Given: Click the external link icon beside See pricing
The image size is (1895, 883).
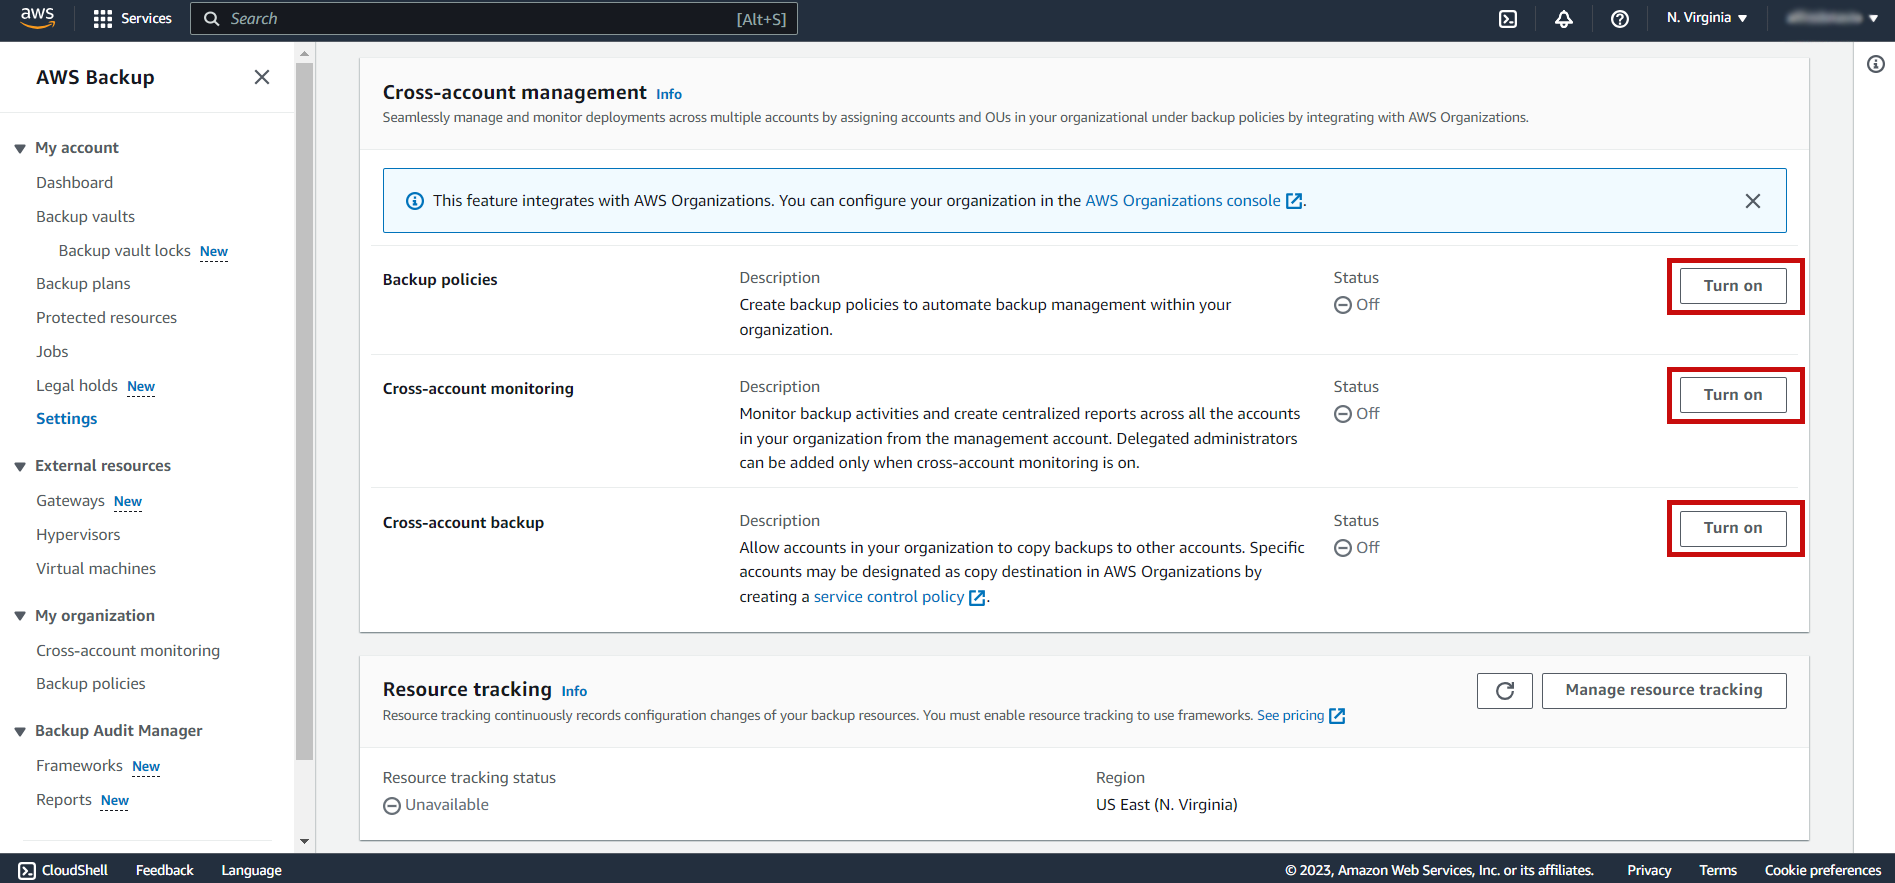Looking at the screenshot, I should 1337,716.
